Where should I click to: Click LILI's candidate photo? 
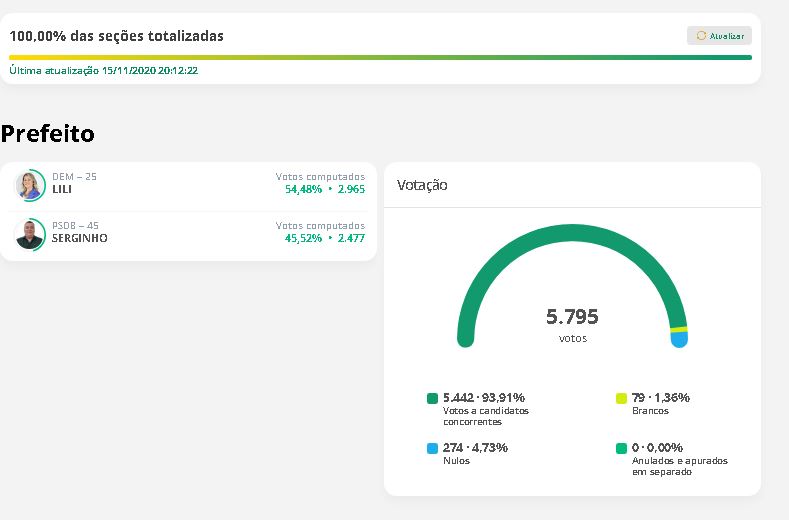click(29, 186)
